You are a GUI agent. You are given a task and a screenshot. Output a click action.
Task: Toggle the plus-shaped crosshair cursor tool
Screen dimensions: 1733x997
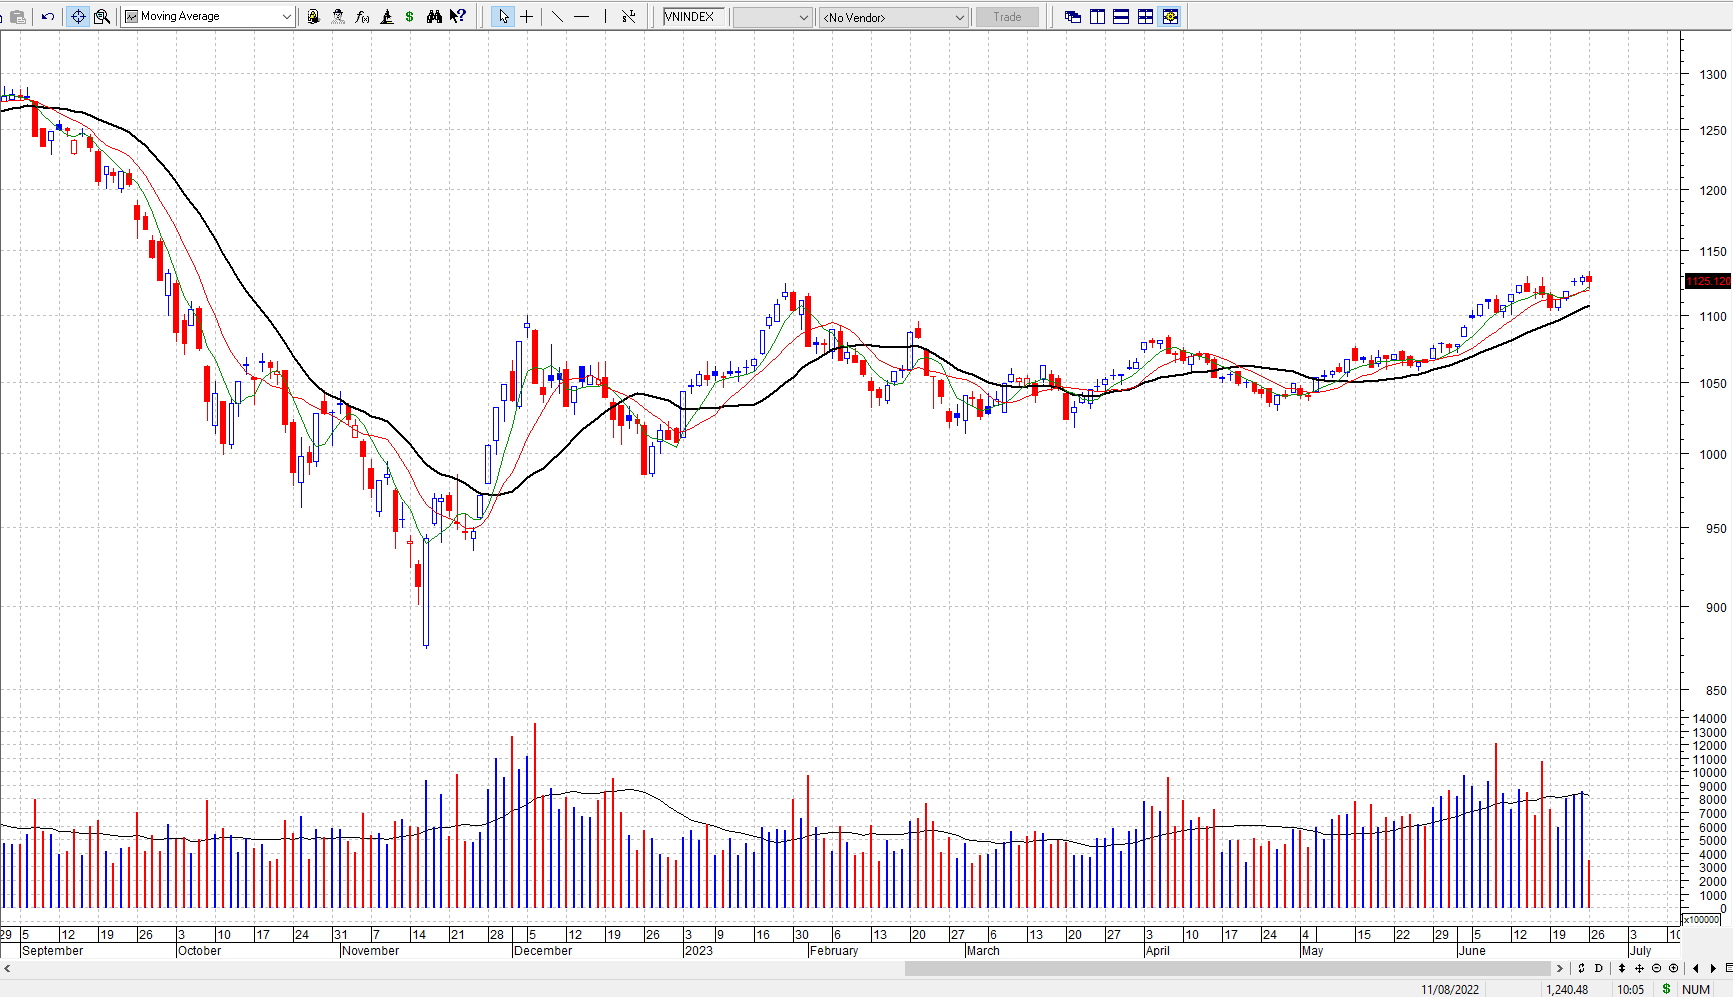(527, 17)
